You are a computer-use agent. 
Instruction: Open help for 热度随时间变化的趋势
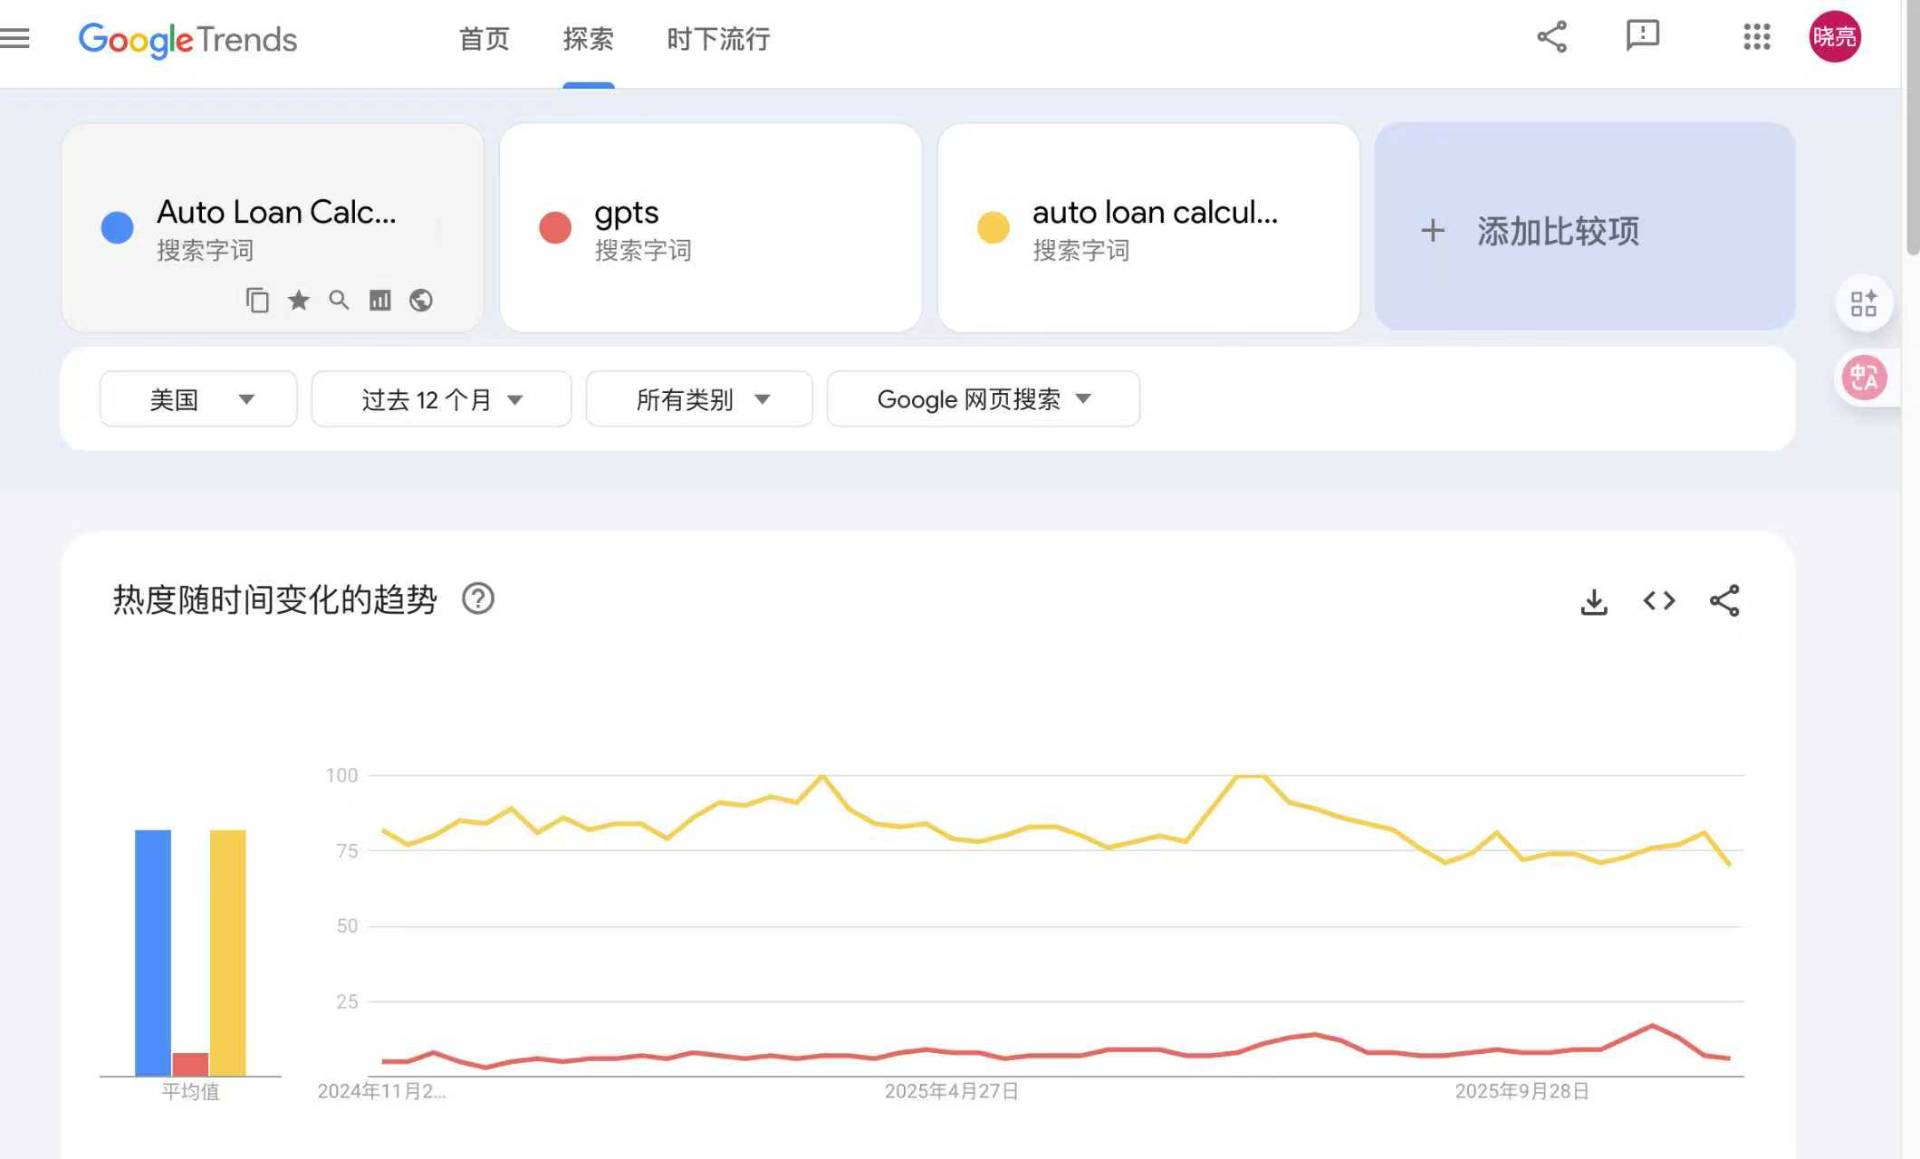(x=478, y=599)
